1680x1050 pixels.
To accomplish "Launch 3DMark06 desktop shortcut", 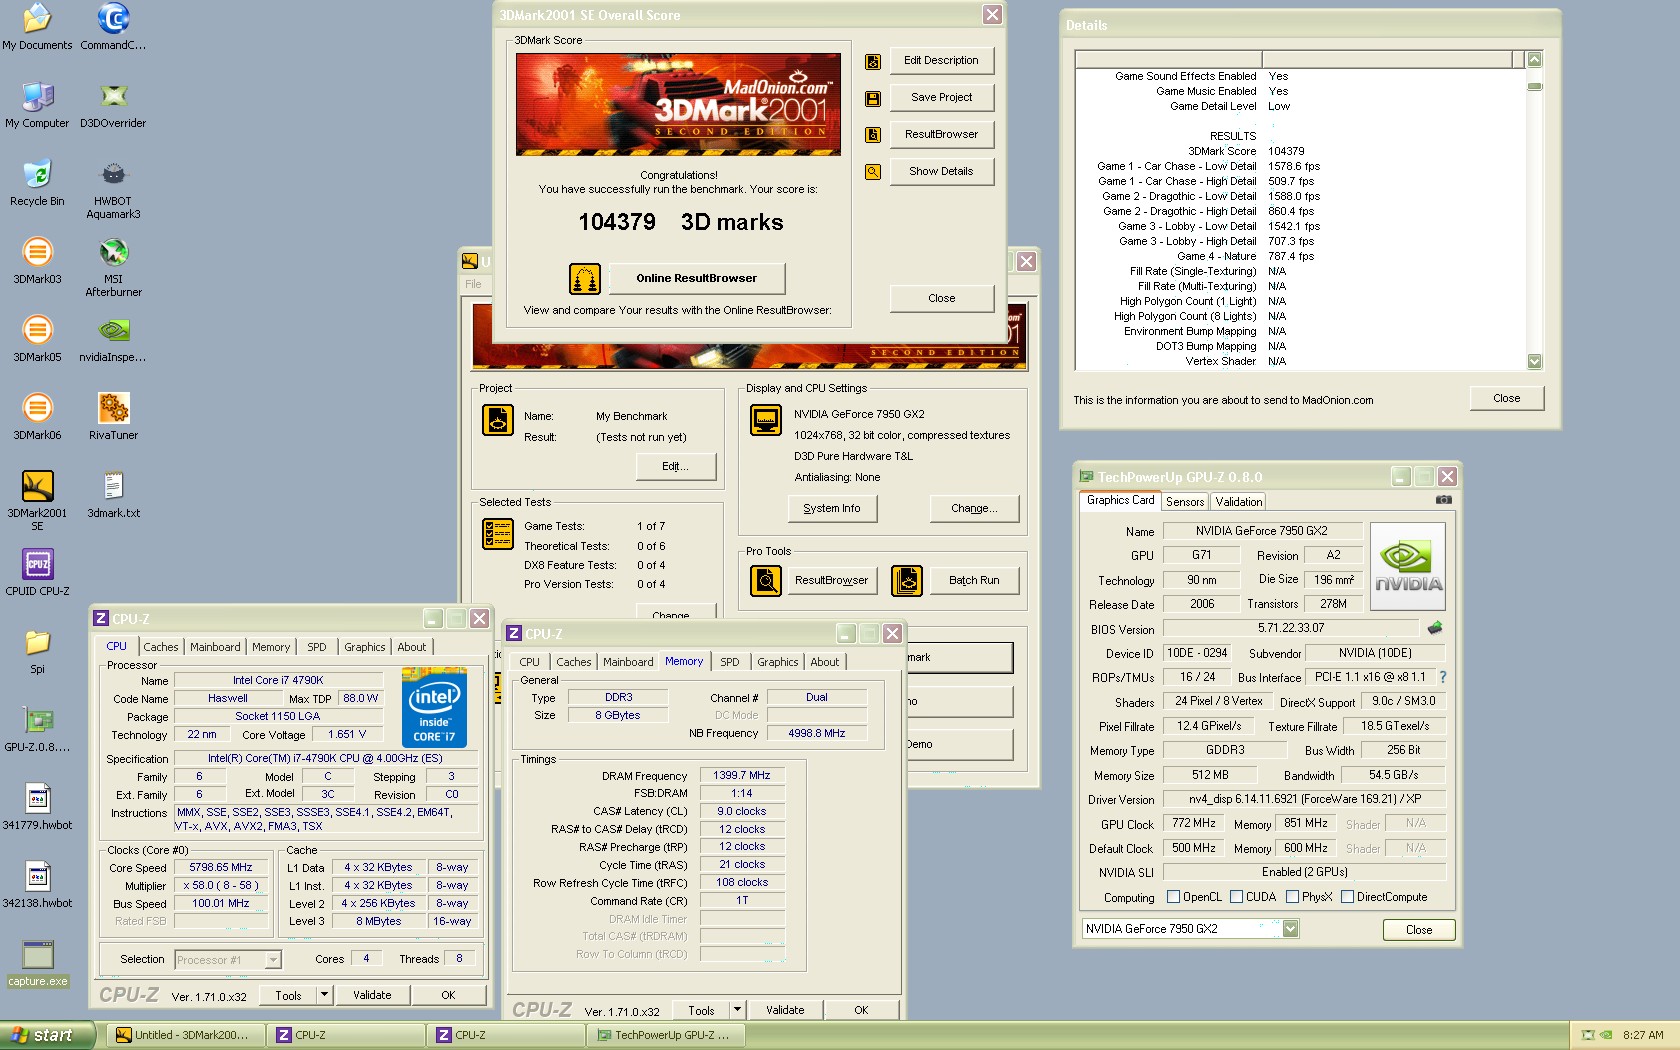I will click(x=37, y=417).
